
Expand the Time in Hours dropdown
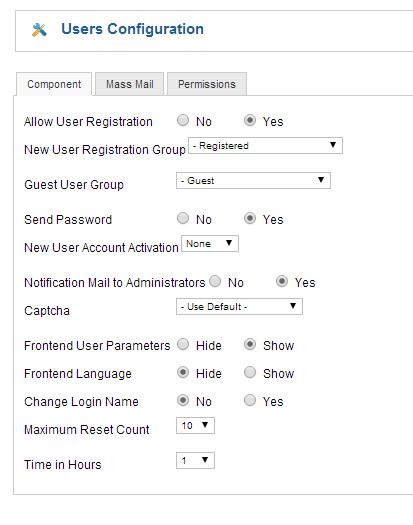(x=195, y=461)
